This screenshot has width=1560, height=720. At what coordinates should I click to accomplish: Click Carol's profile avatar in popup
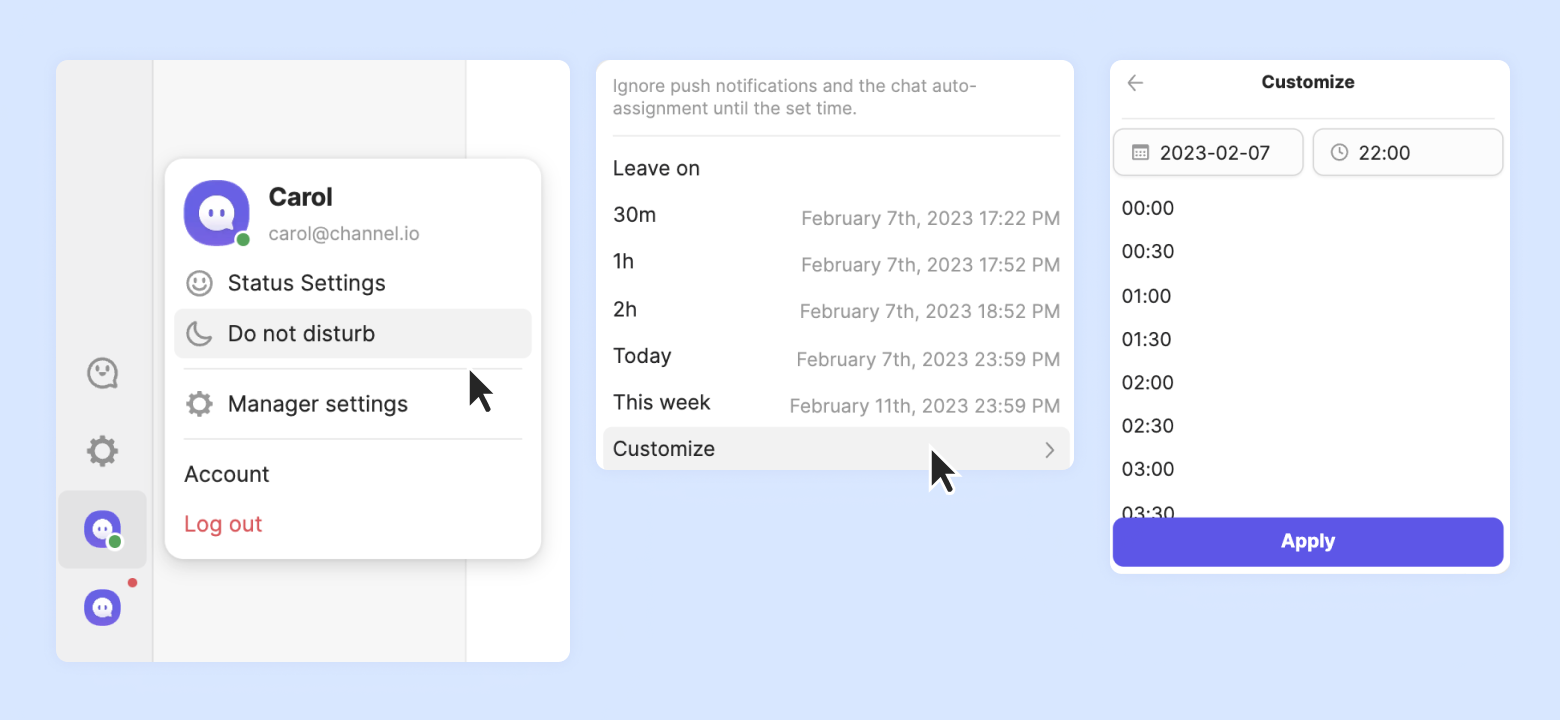tap(217, 213)
